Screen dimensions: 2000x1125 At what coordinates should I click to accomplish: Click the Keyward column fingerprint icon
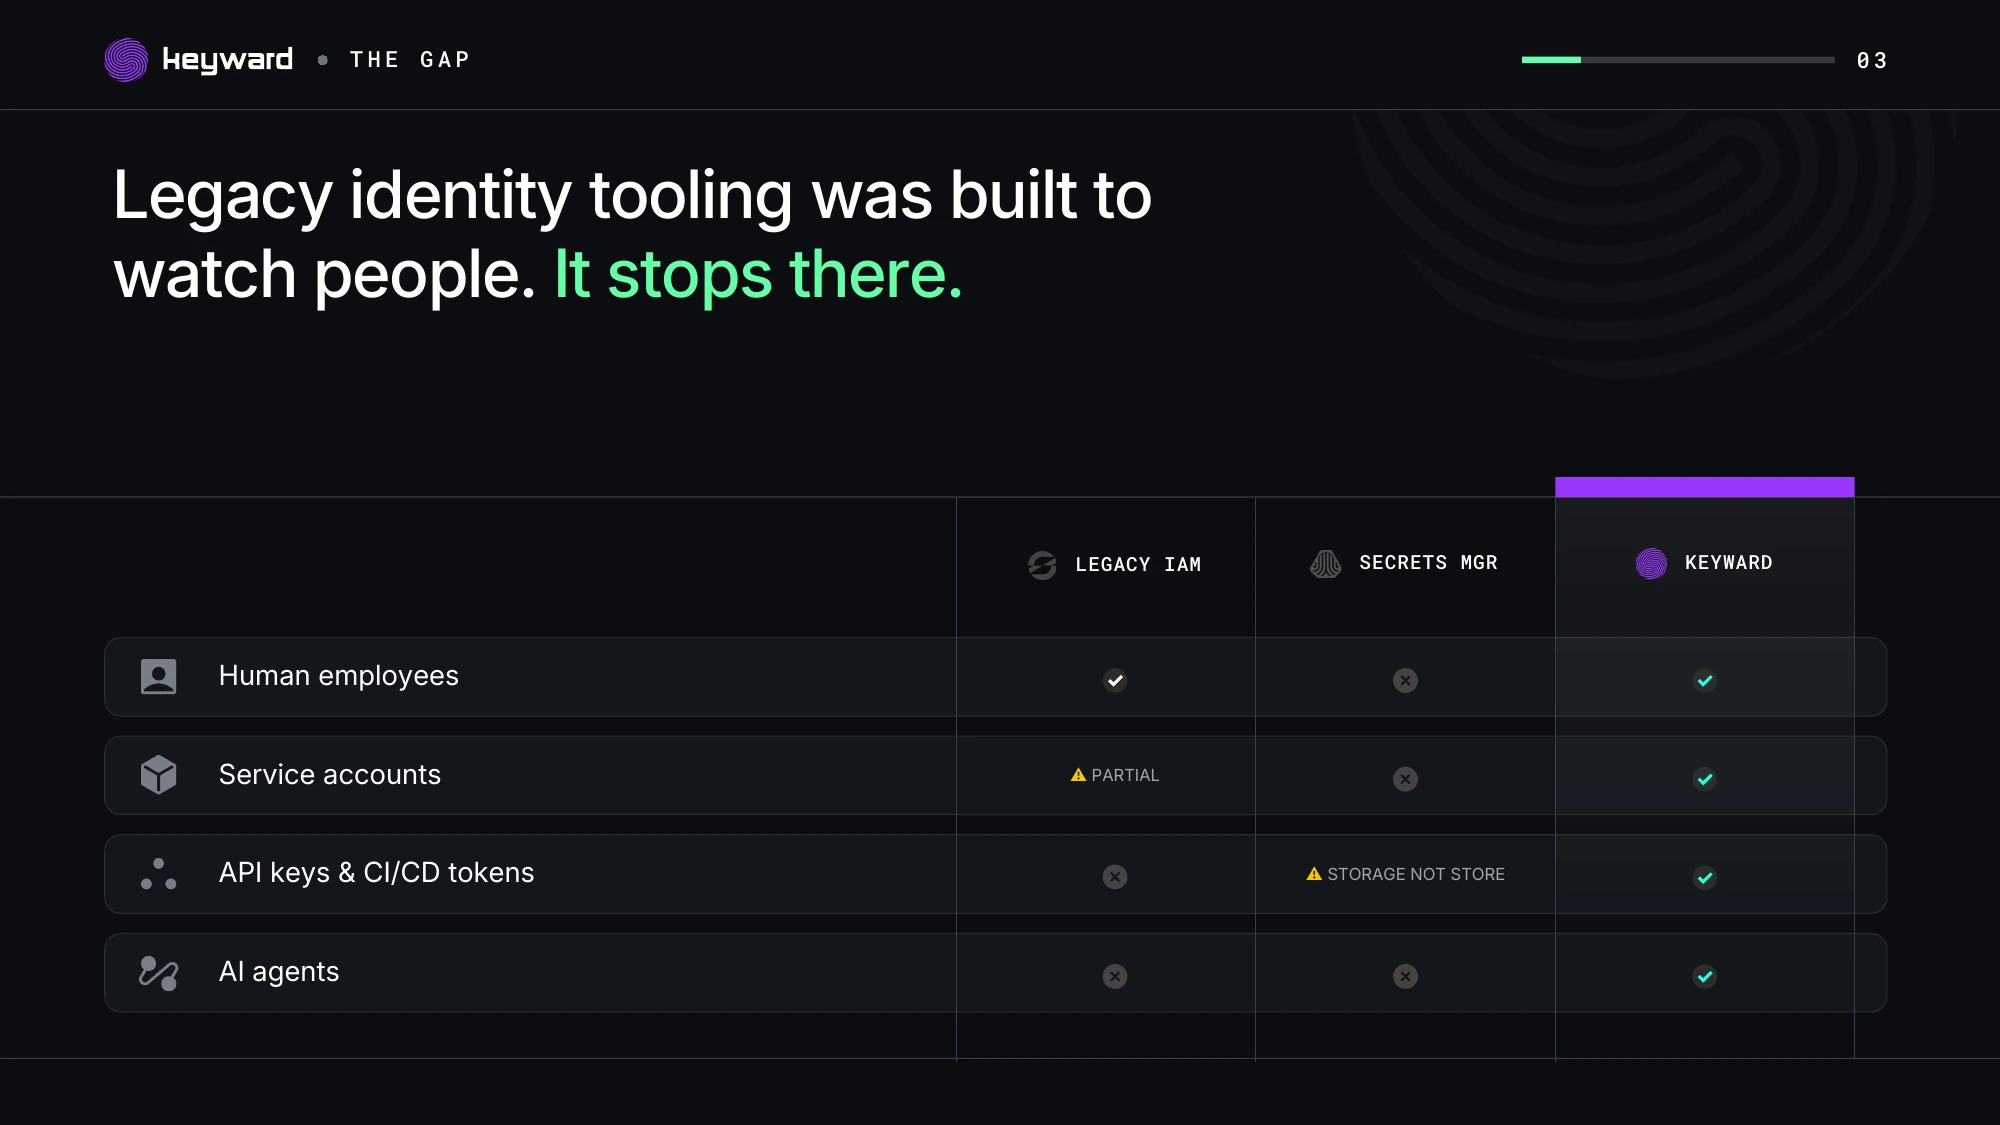tap(1651, 563)
